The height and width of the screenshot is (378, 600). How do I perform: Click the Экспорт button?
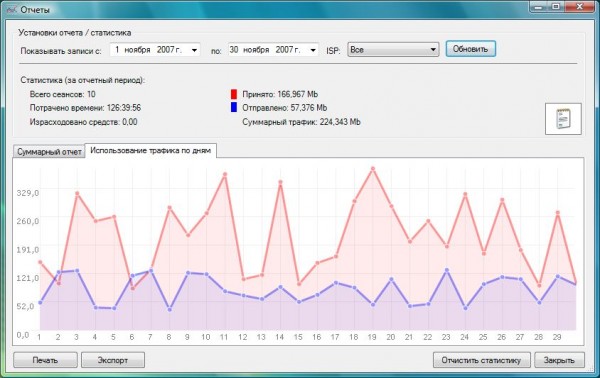113,360
